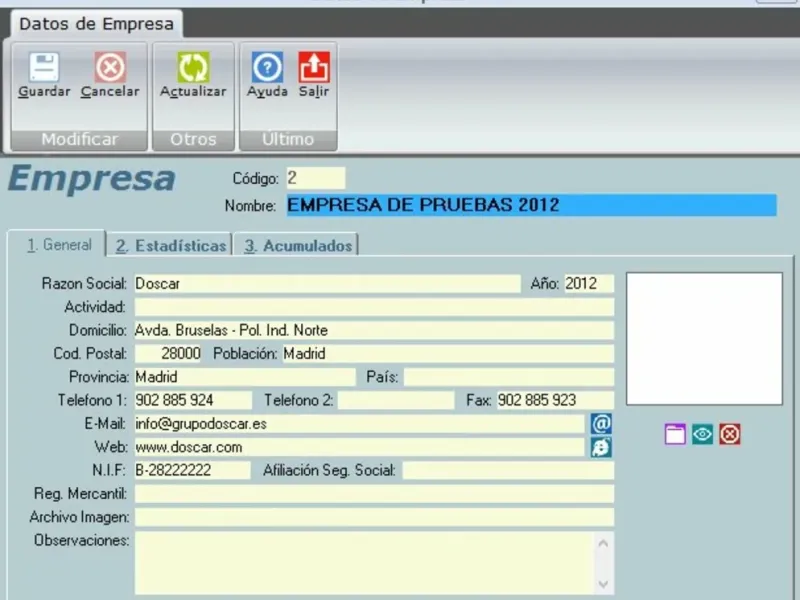The image size is (800, 600).
Task: Click the company image preview box
Action: [x=704, y=339]
